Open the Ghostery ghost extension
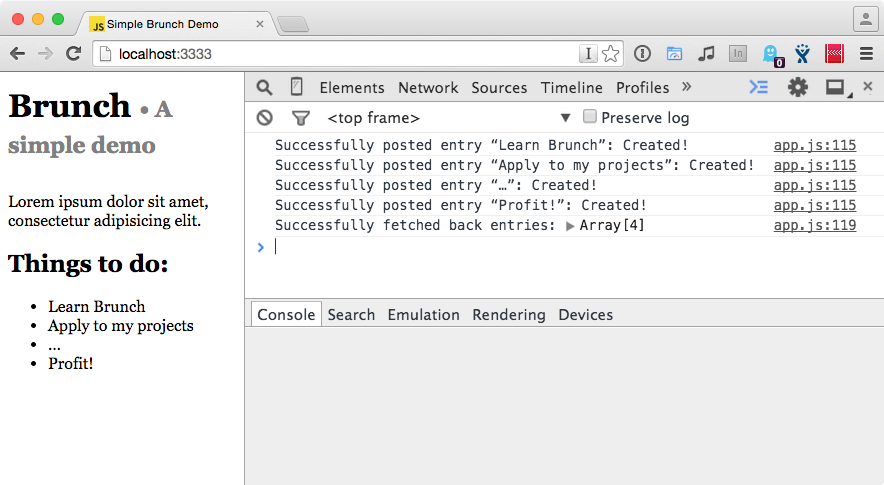Screen dimensions: 884x485 [771, 55]
